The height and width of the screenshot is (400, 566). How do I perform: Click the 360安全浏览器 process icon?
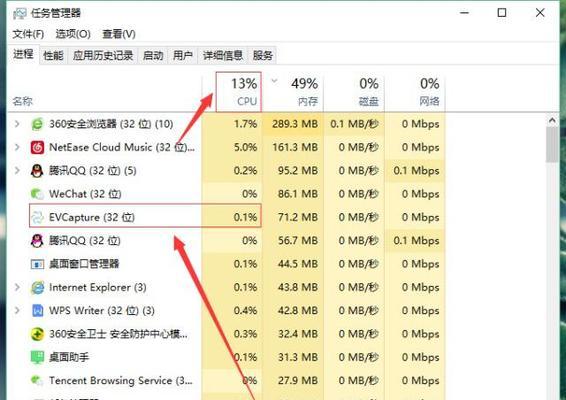point(37,124)
